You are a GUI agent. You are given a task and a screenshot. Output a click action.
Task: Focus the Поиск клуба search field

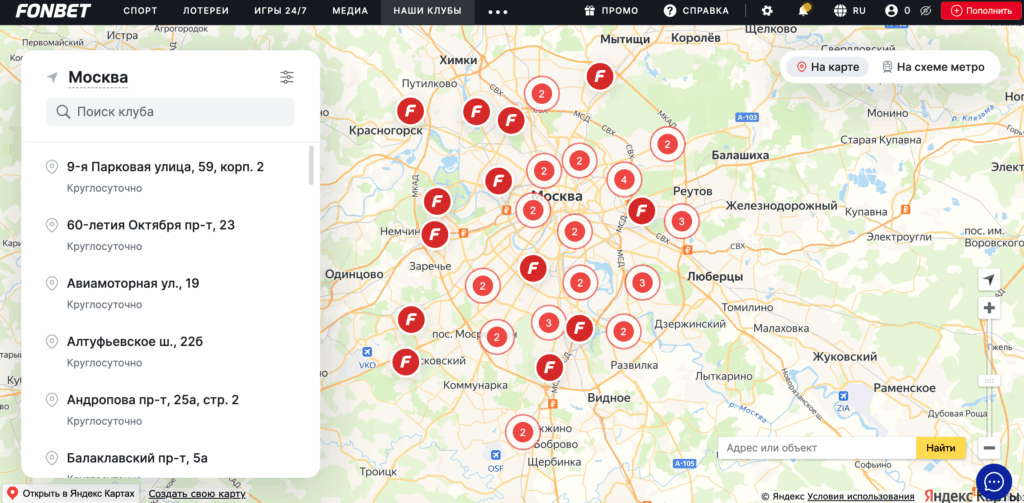(x=170, y=112)
